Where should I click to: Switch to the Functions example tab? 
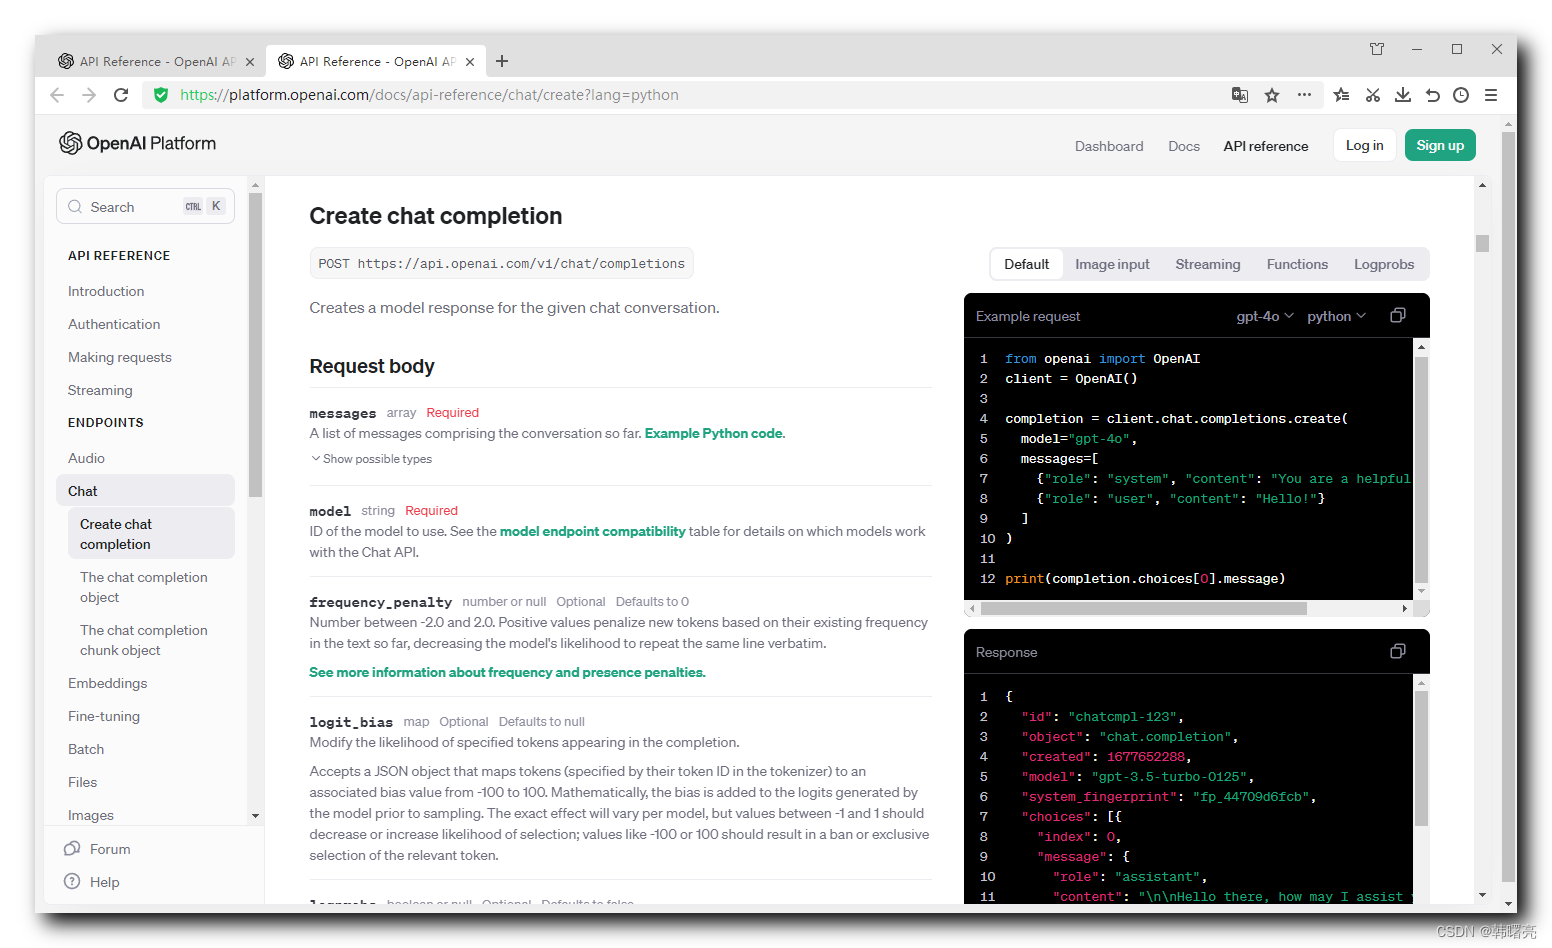point(1297,264)
